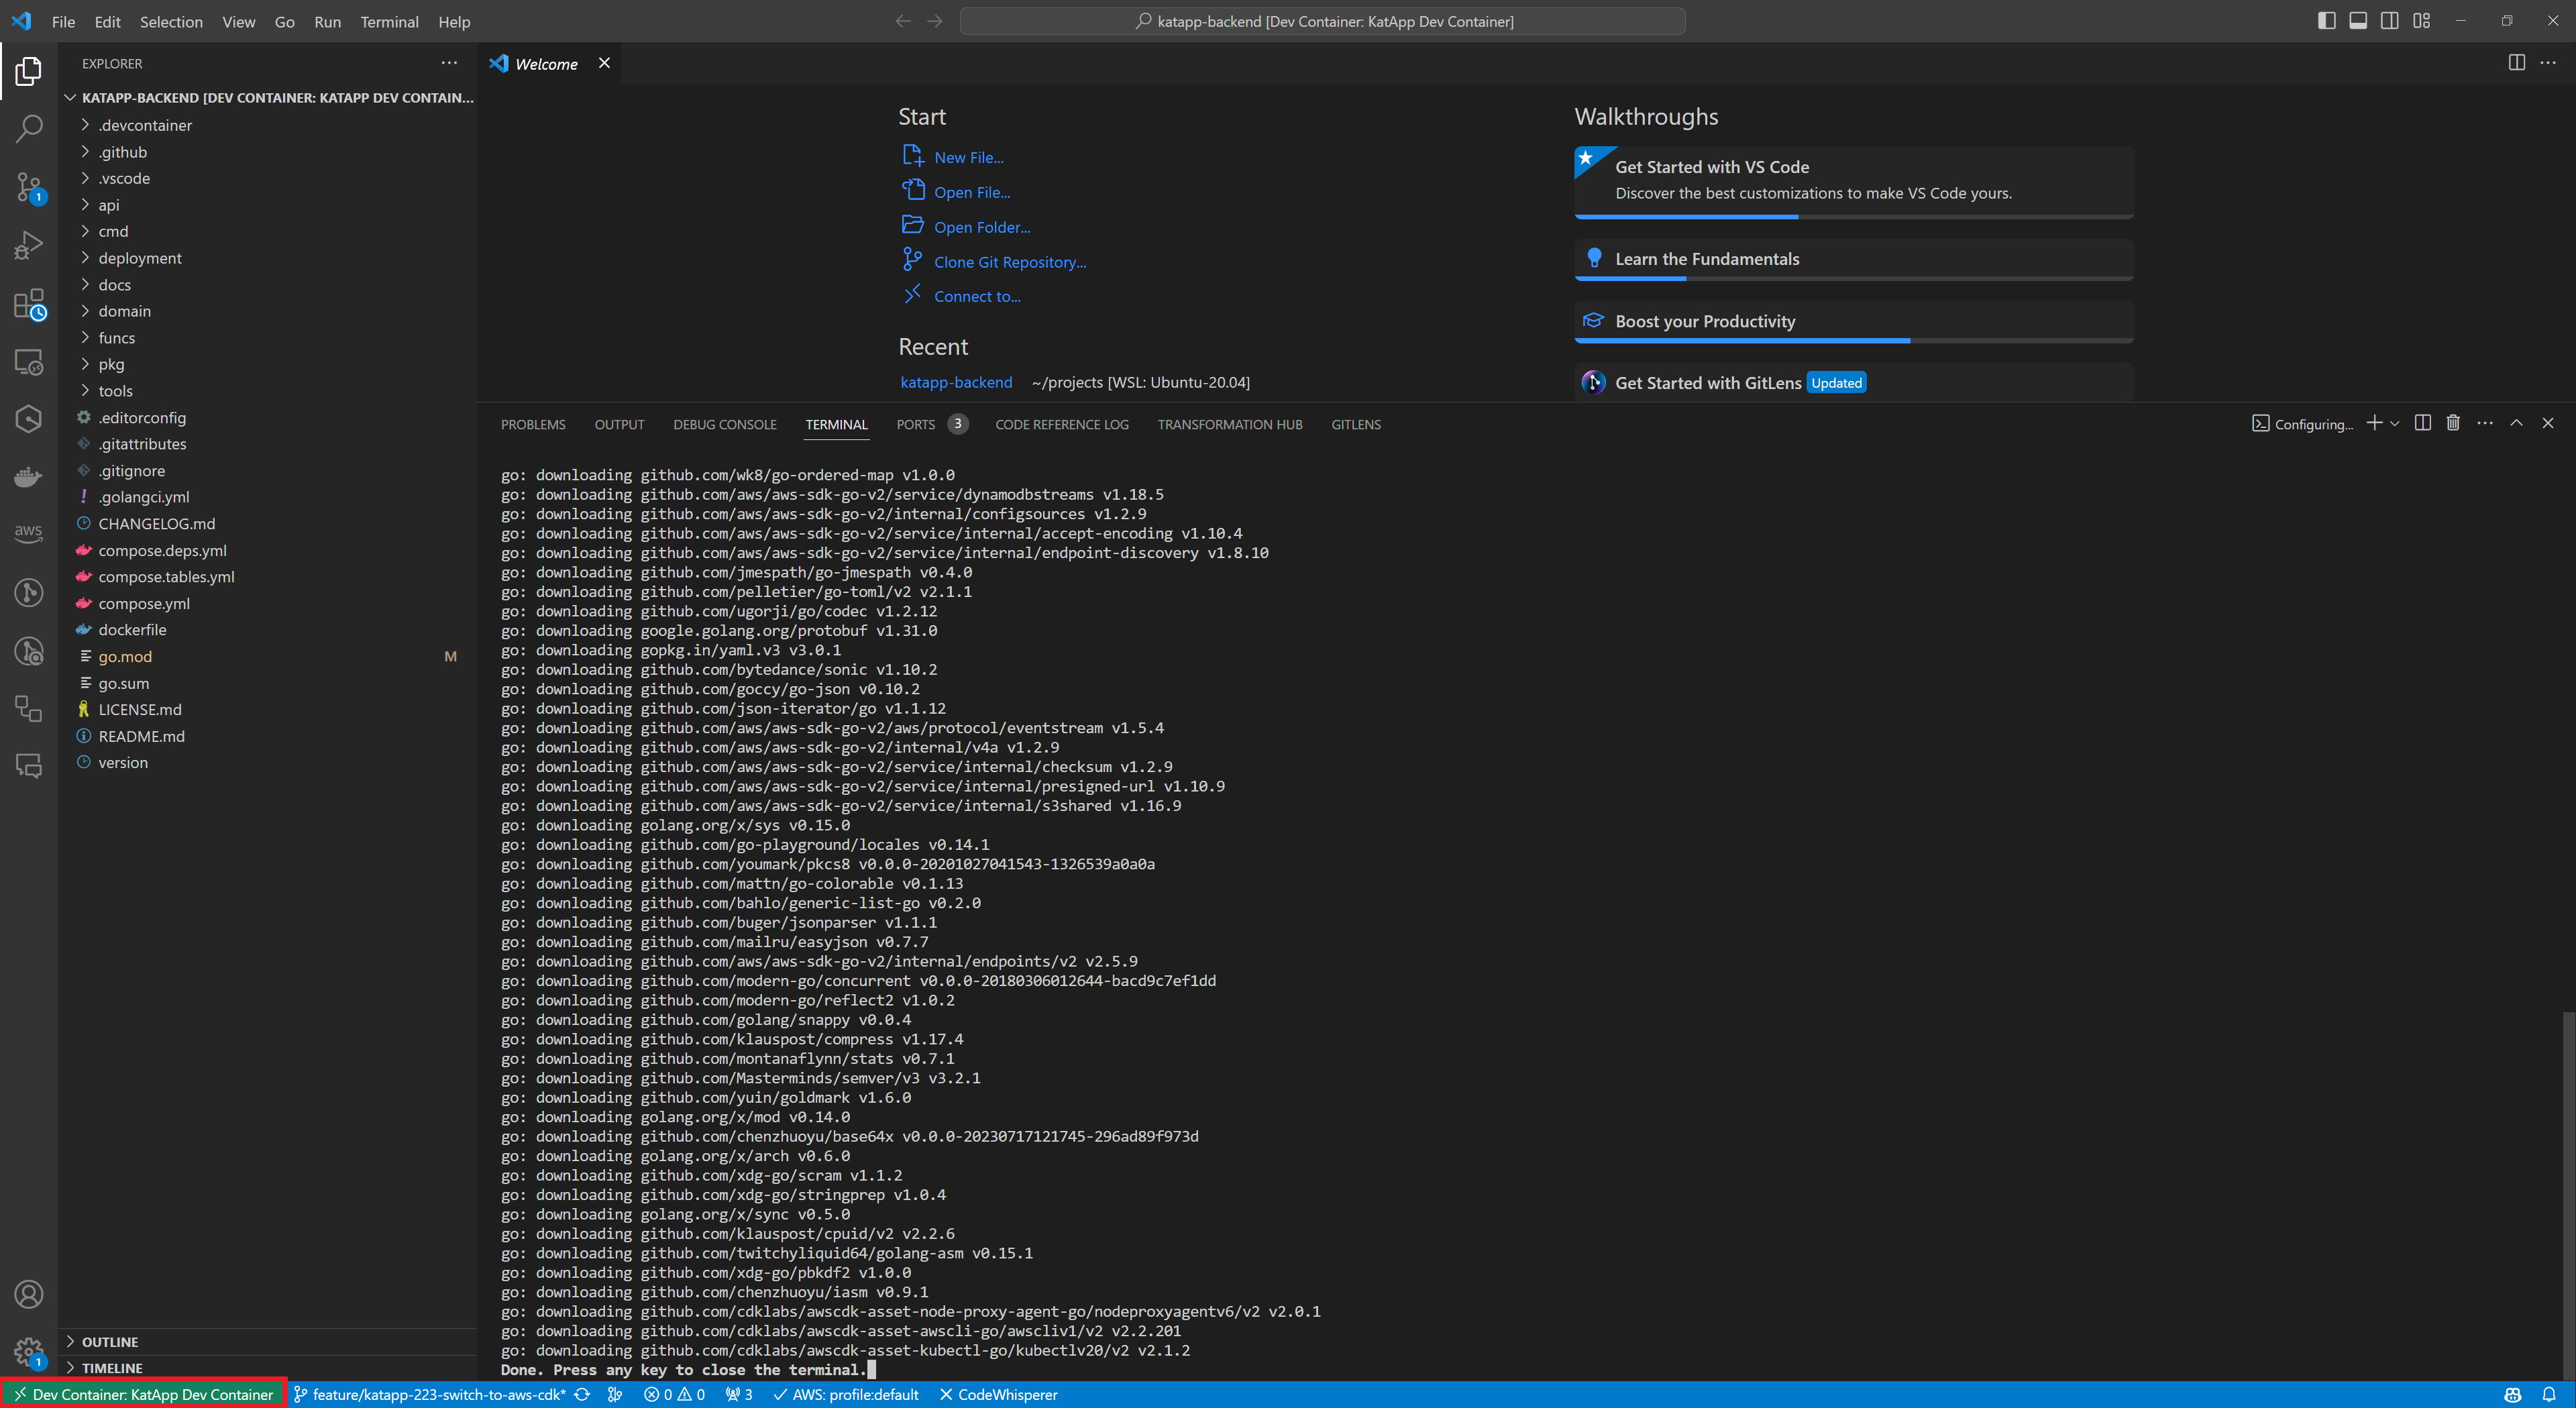Open the Search view in activity bar
The image size is (2576, 1408).
tap(28, 128)
